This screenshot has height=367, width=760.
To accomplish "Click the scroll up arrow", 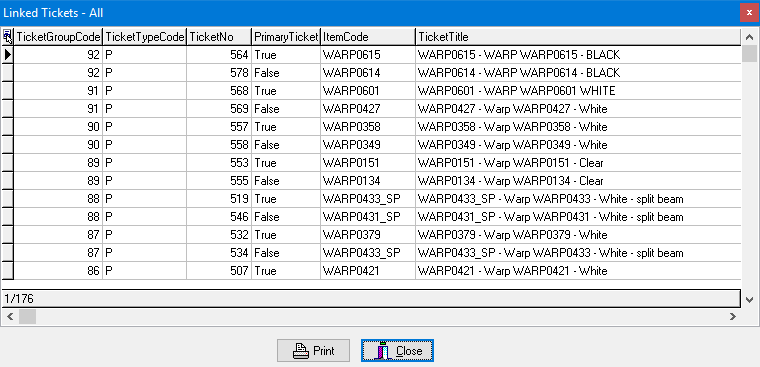I will [x=749, y=37].
